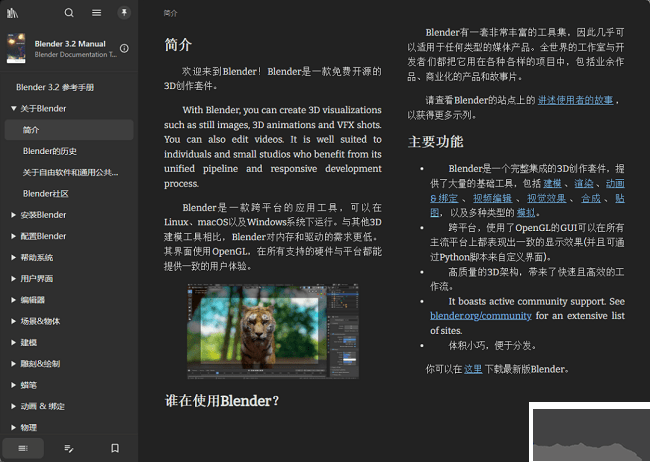Click the book info icon

point(124,48)
